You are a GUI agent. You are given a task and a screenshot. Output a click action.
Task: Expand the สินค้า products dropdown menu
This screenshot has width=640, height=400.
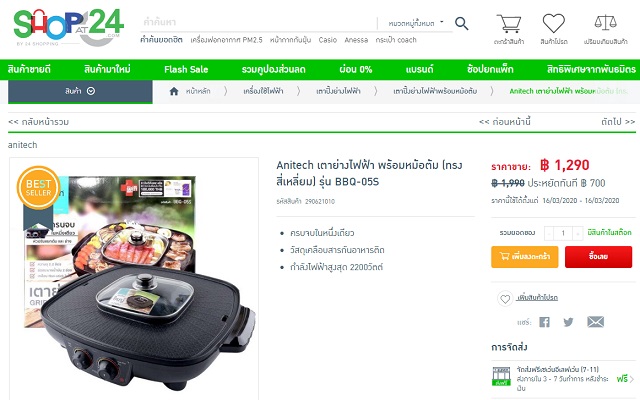[80, 91]
